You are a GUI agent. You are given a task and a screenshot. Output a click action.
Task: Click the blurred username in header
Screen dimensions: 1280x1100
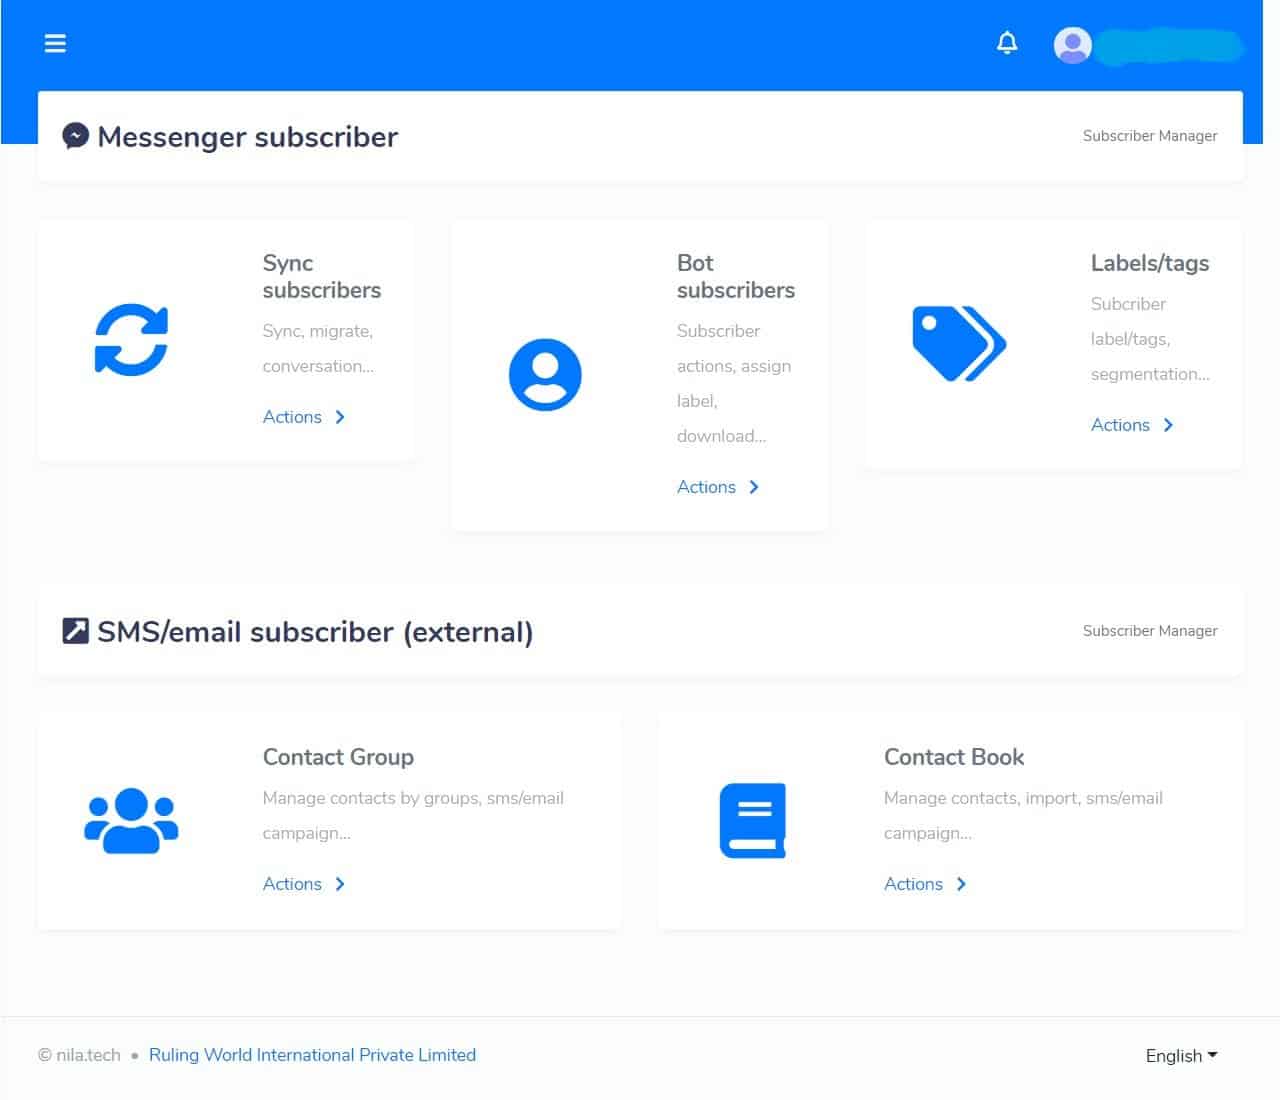click(1168, 46)
